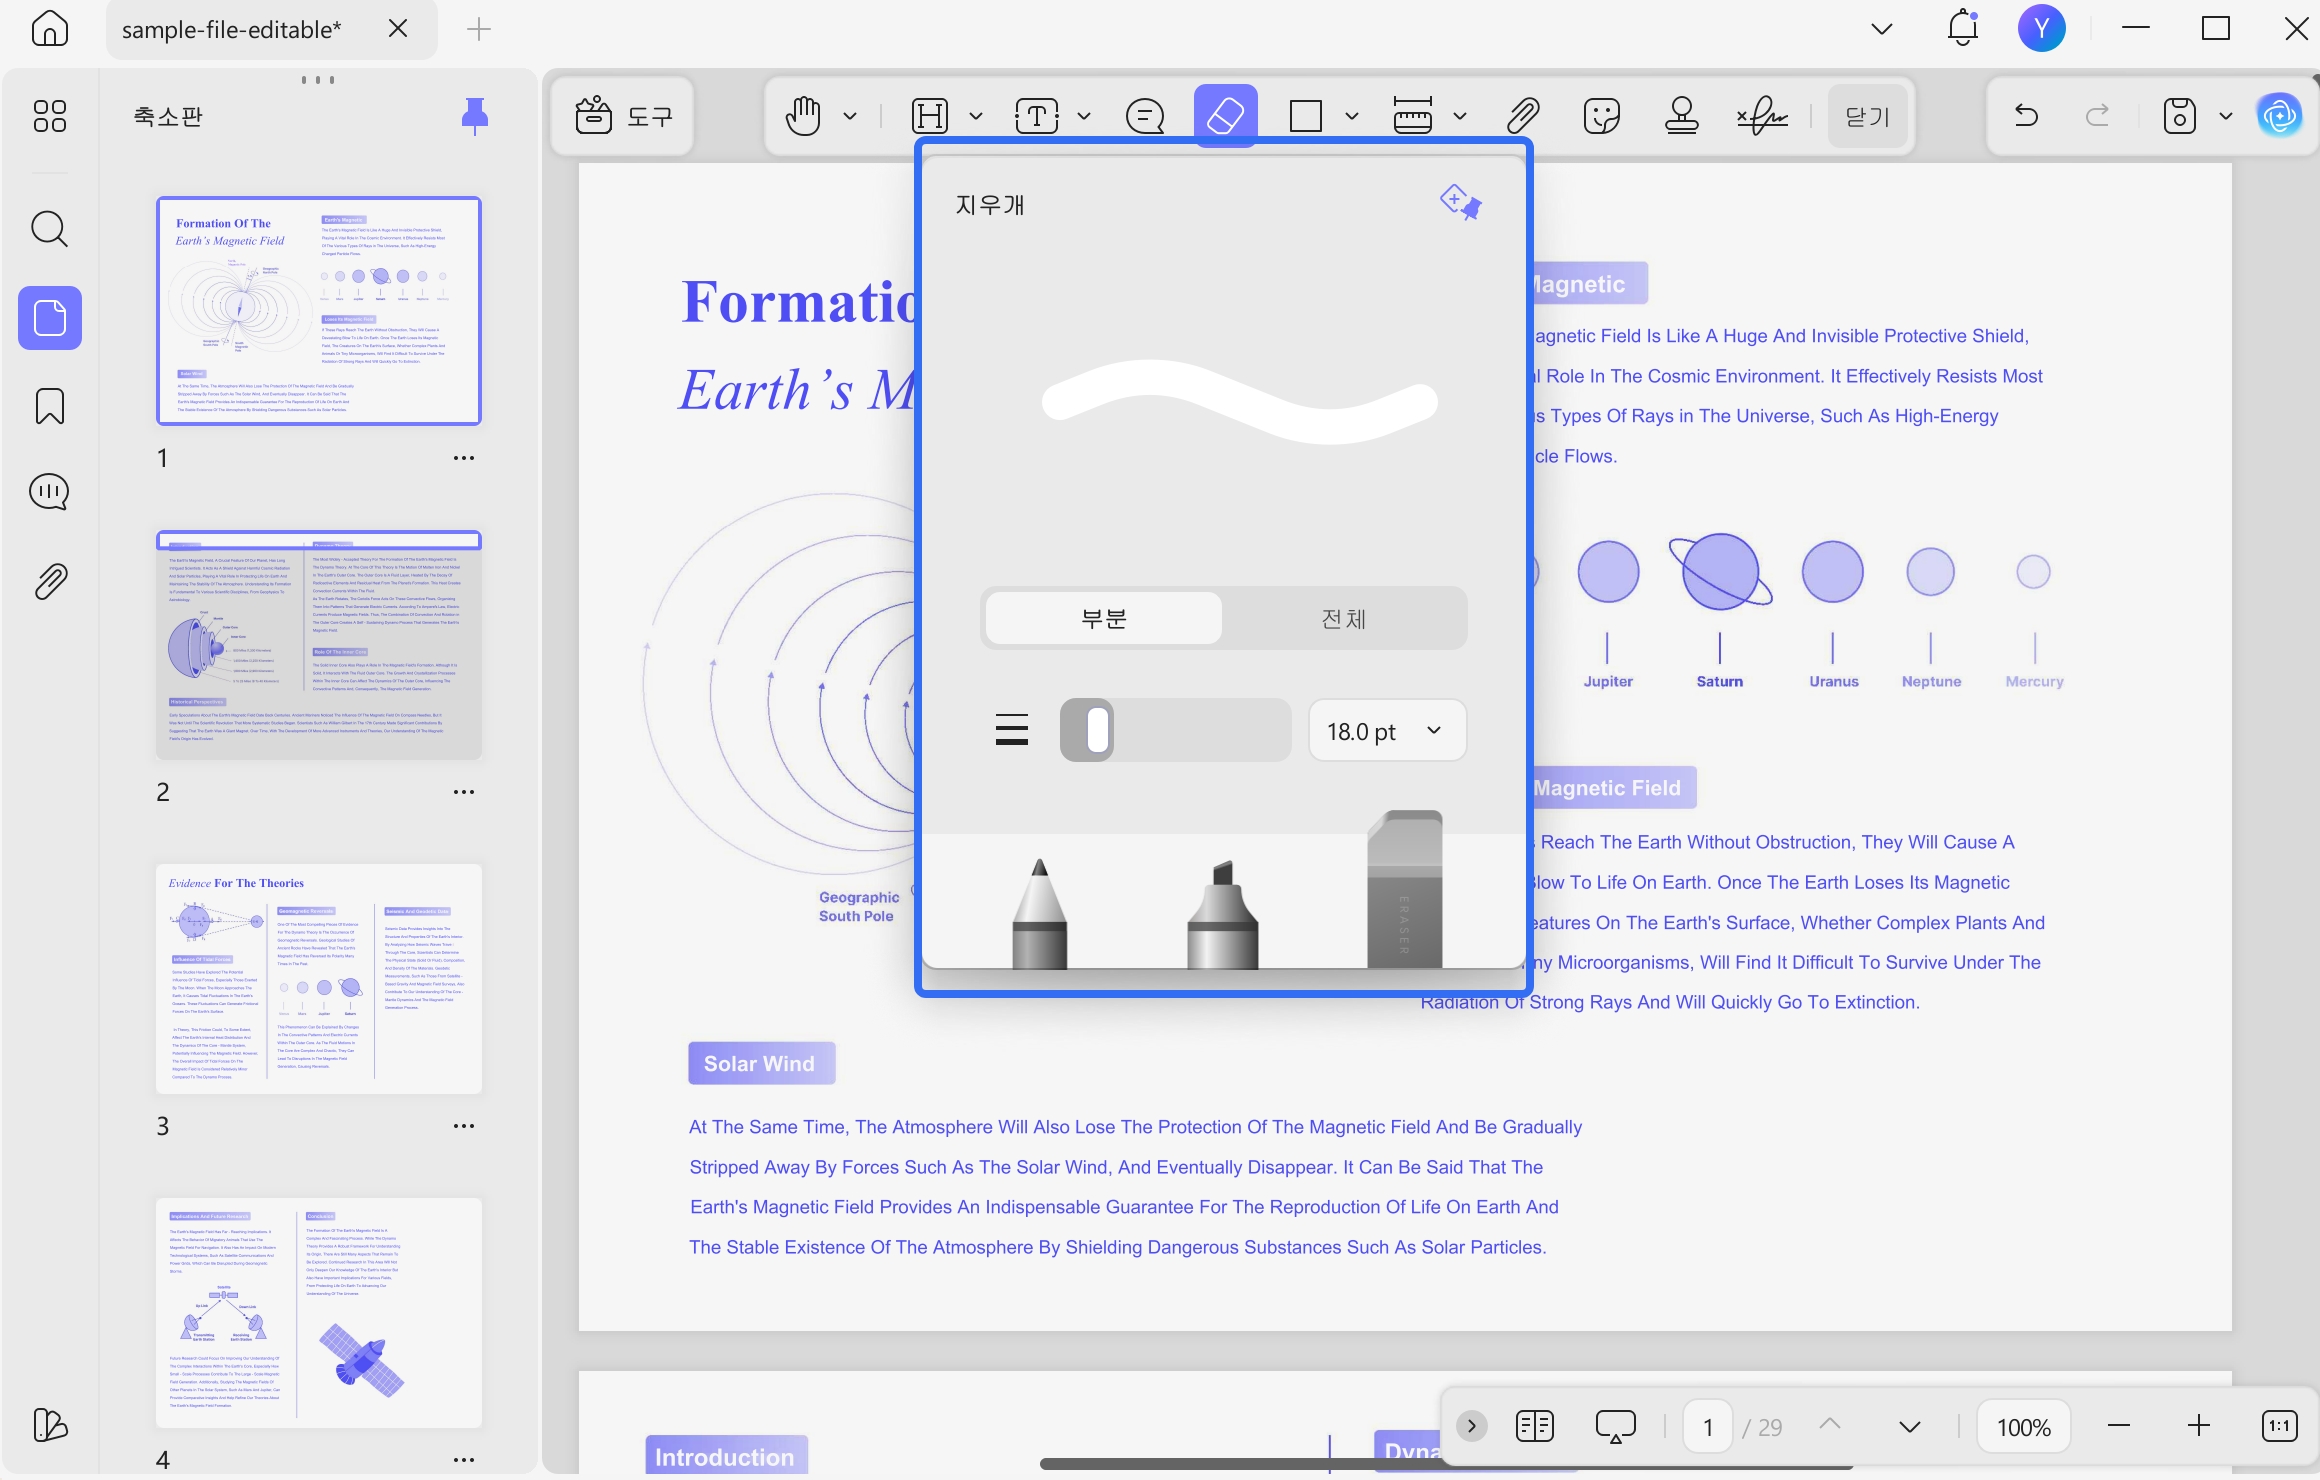Viewport: 2320px width, 1480px height.
Task: Choose the eraser in tool tray
Action: (x=1404, y=889)
